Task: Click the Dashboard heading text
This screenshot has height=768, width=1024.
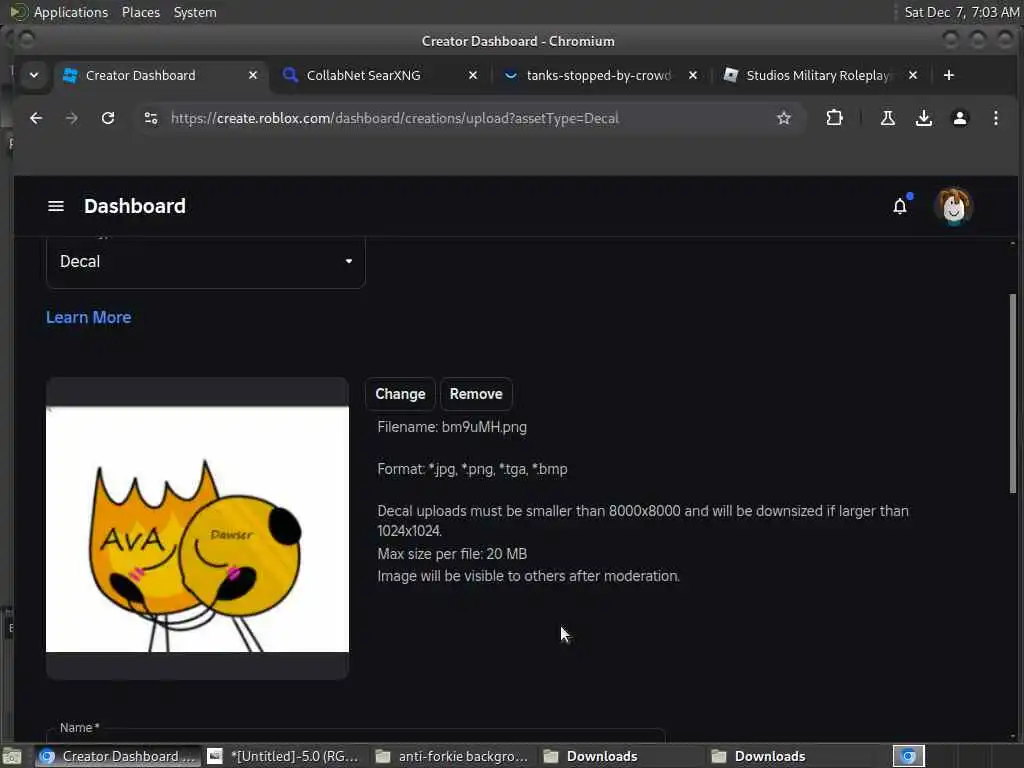Action: click(x=135, y=206)
